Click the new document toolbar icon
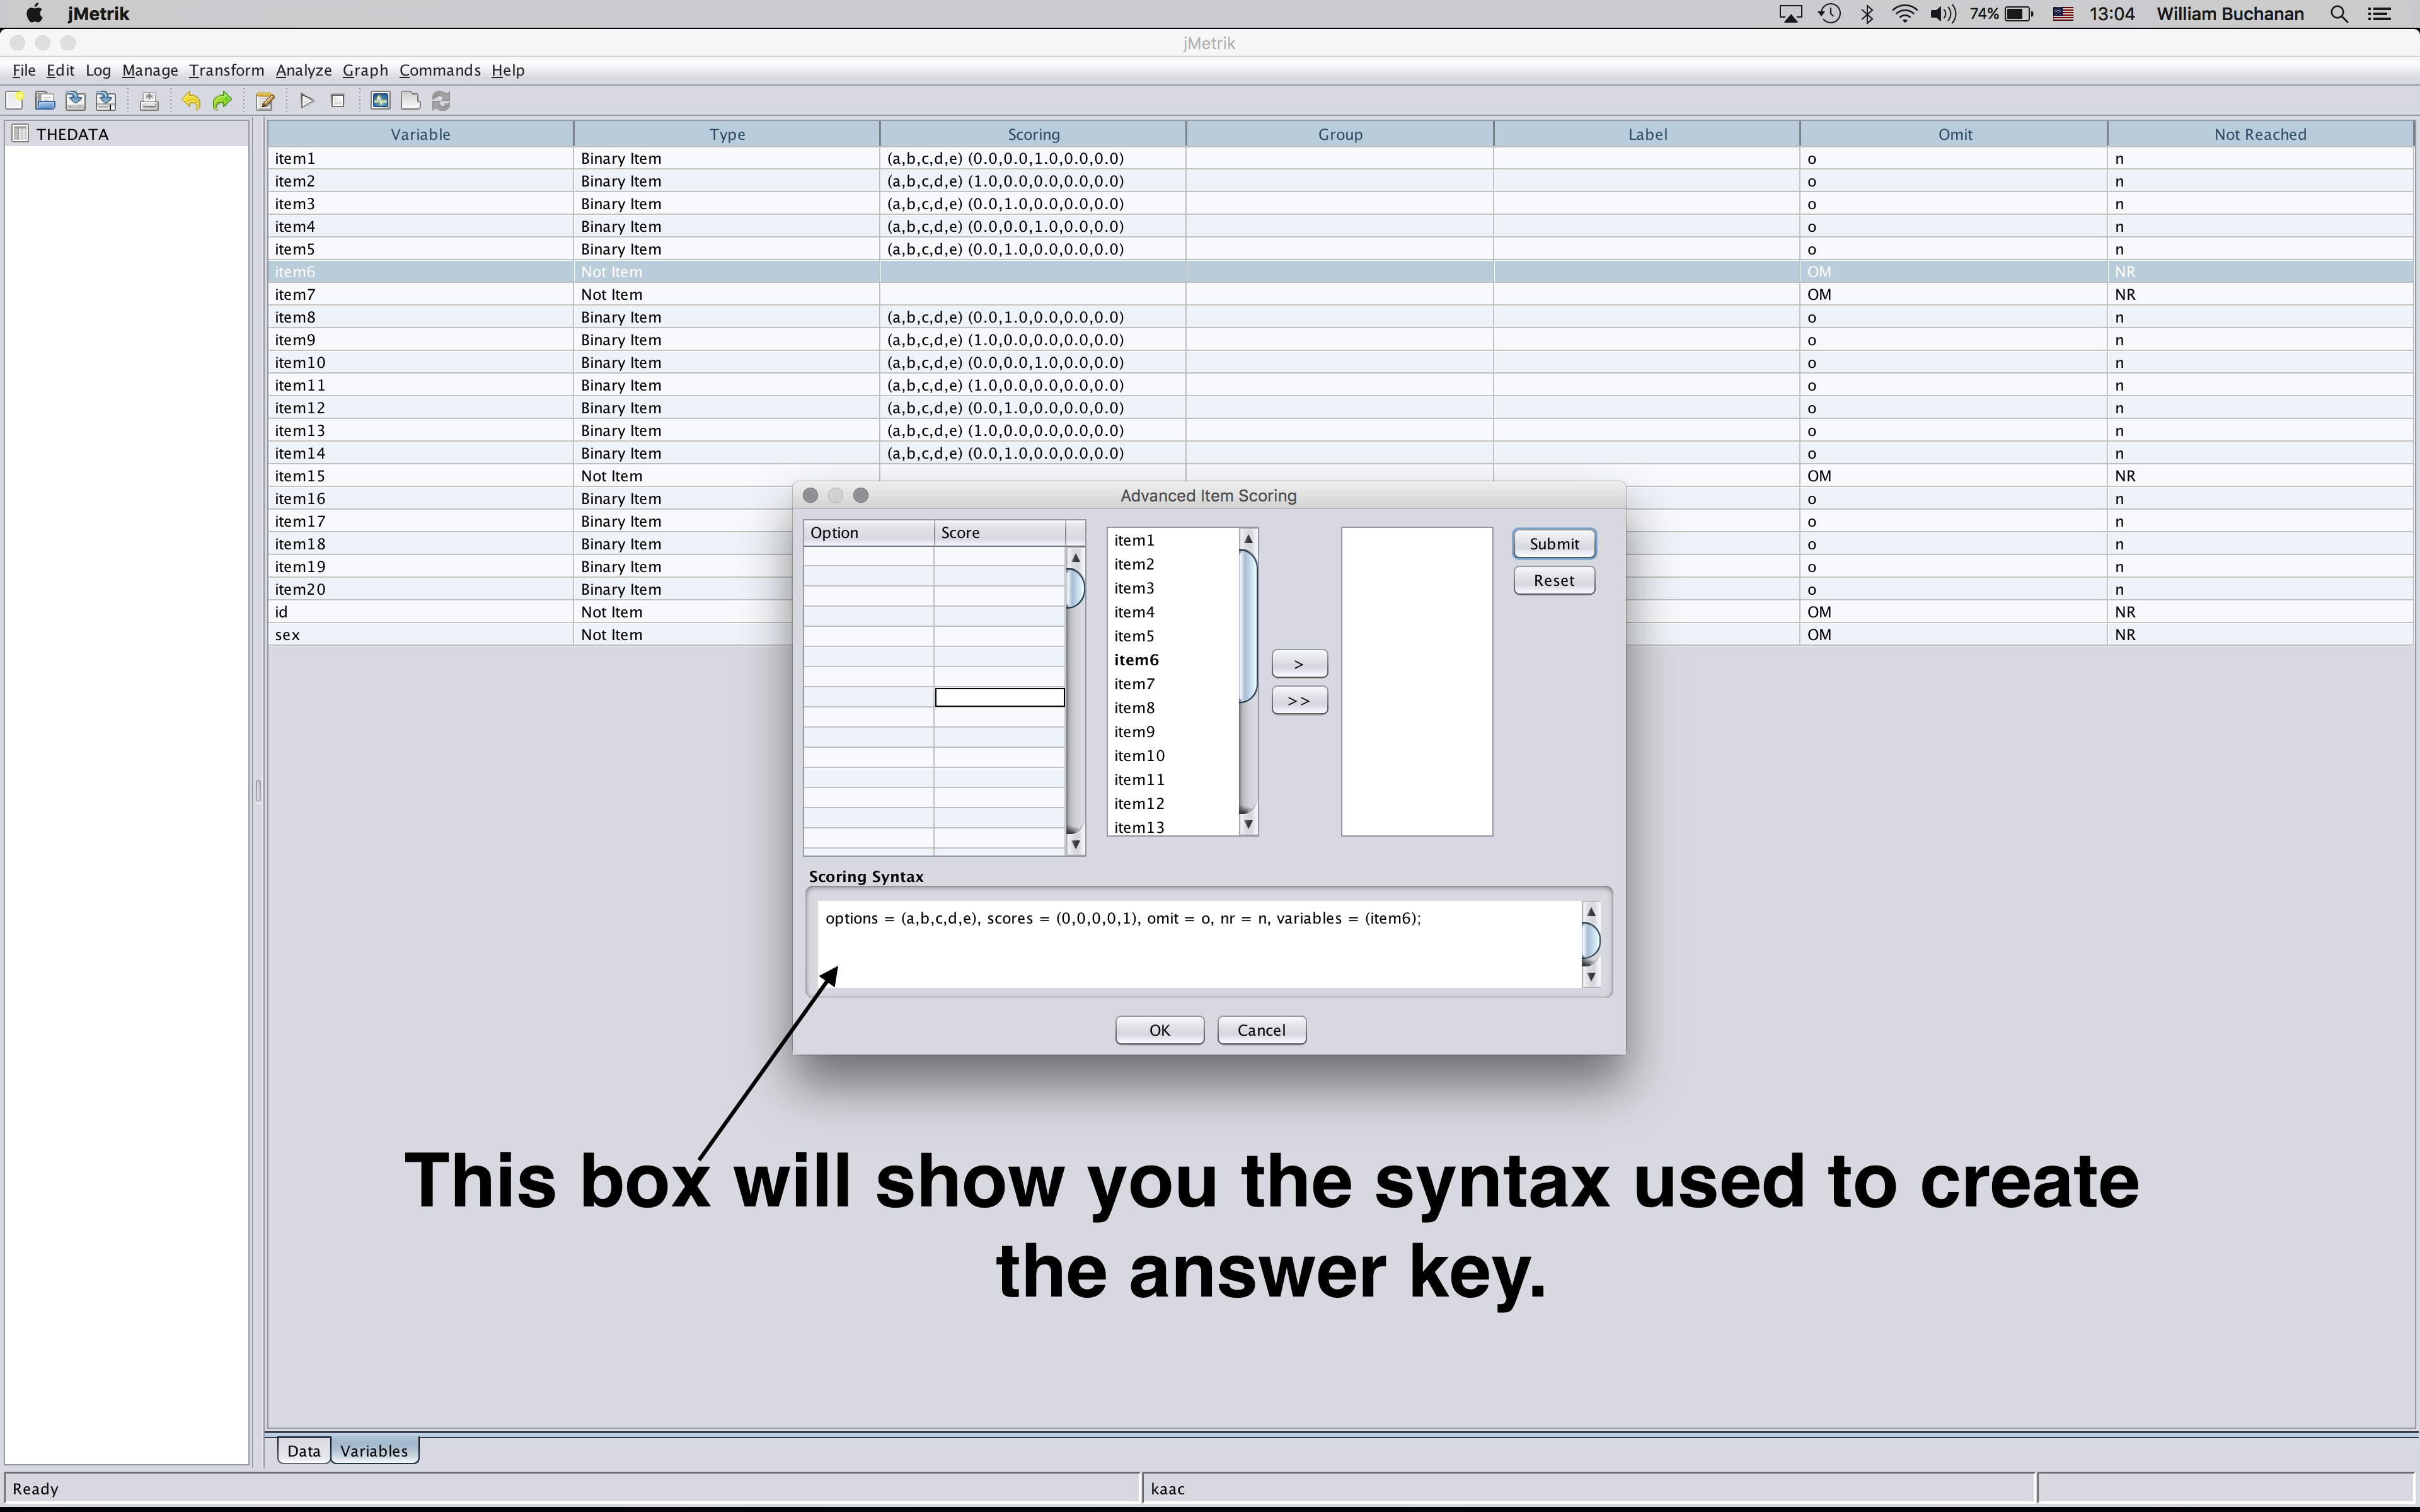This screenshot has height=1512, width=2420. (14, 101)
